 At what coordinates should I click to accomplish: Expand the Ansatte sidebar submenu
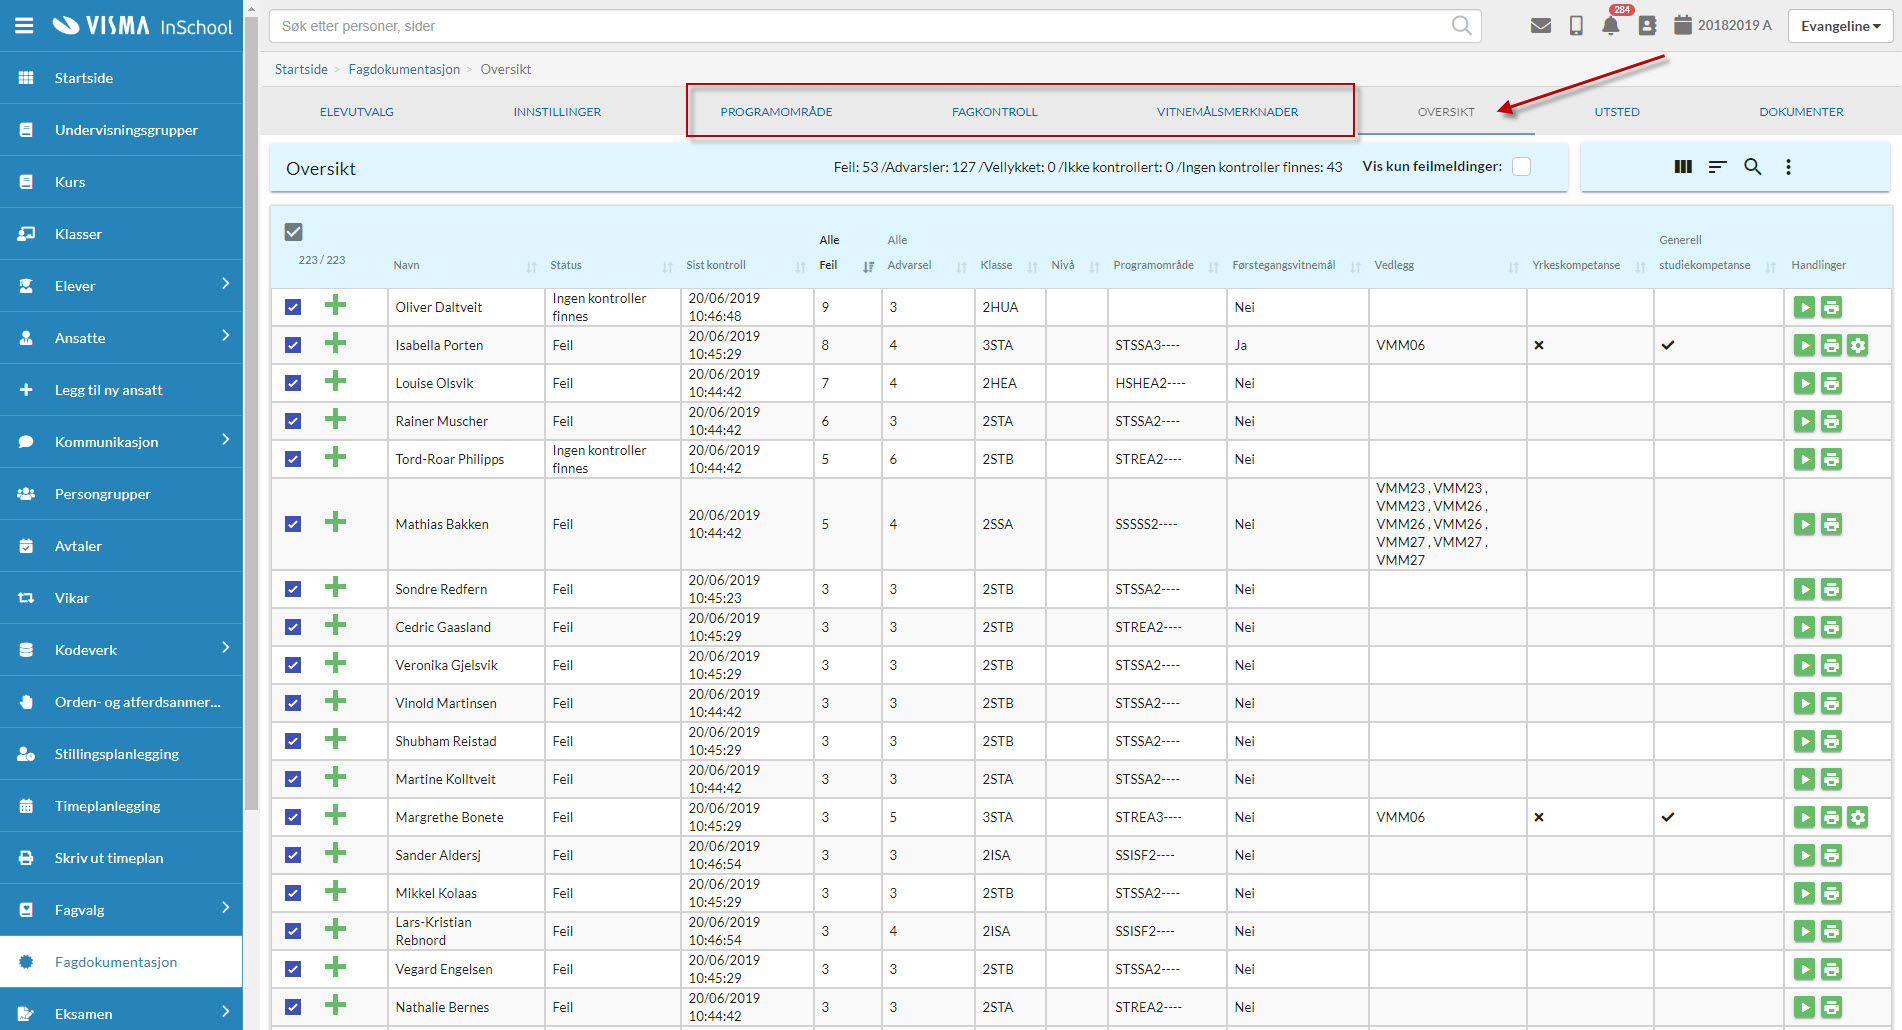click(x=225, y=336)
